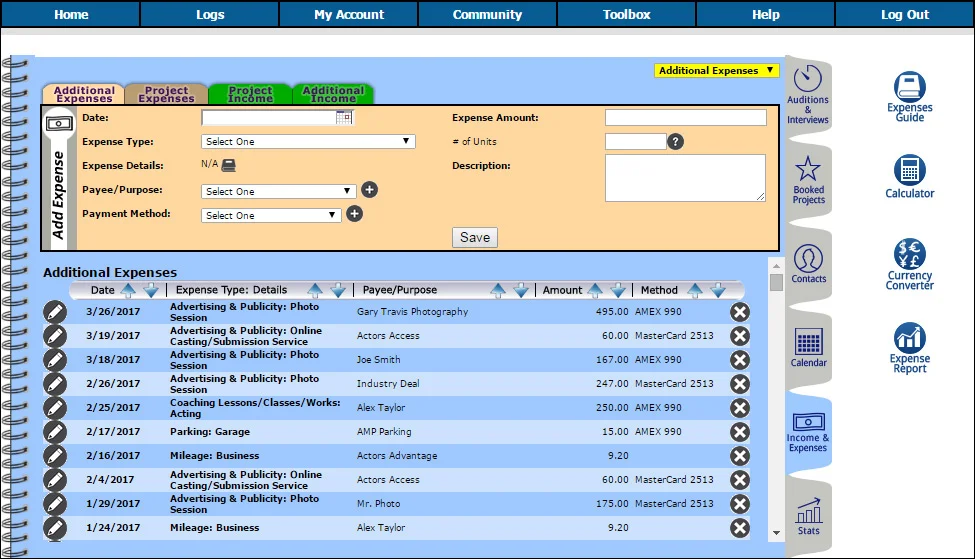Switch to the Project Income tab

(250, 95)
